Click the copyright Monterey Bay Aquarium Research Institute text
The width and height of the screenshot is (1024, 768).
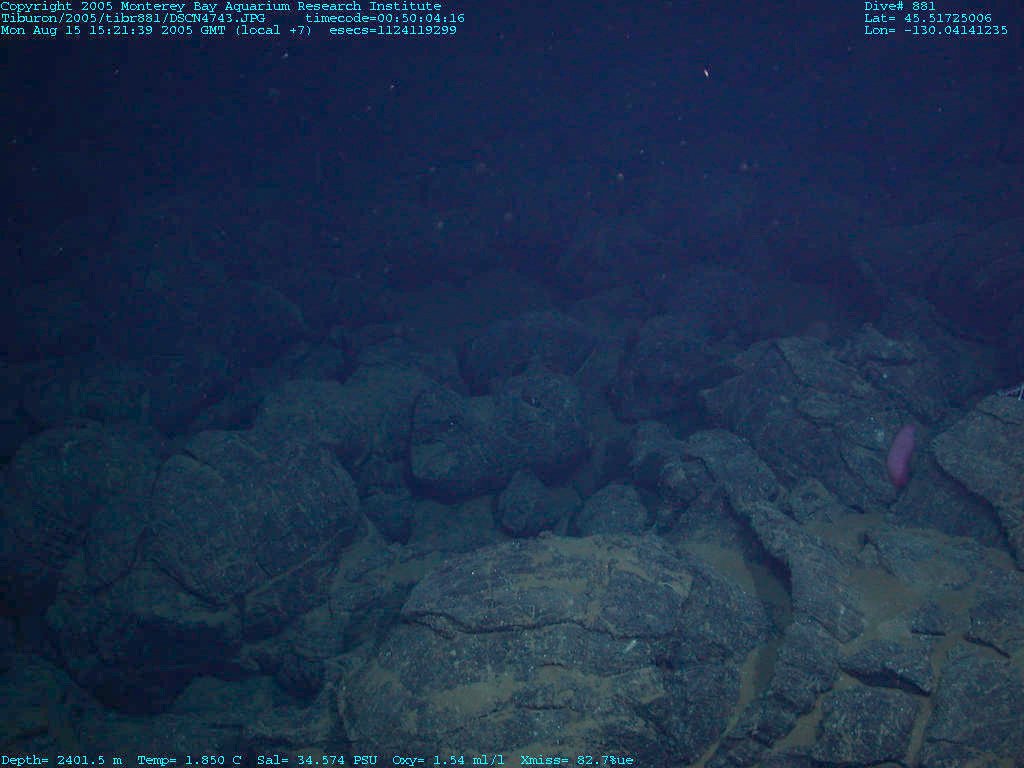(x=221, y=7)
